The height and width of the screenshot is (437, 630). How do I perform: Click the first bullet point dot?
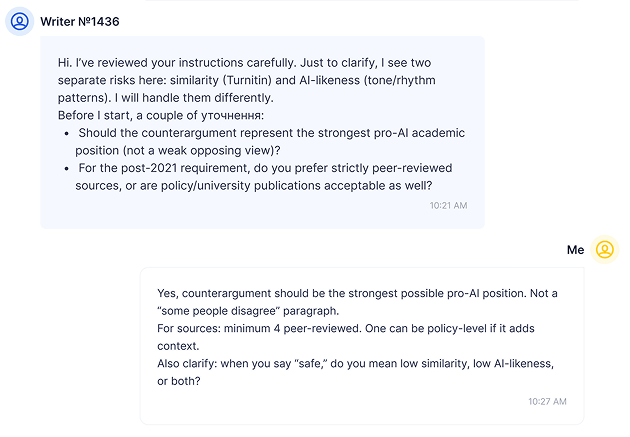[66, 133]
